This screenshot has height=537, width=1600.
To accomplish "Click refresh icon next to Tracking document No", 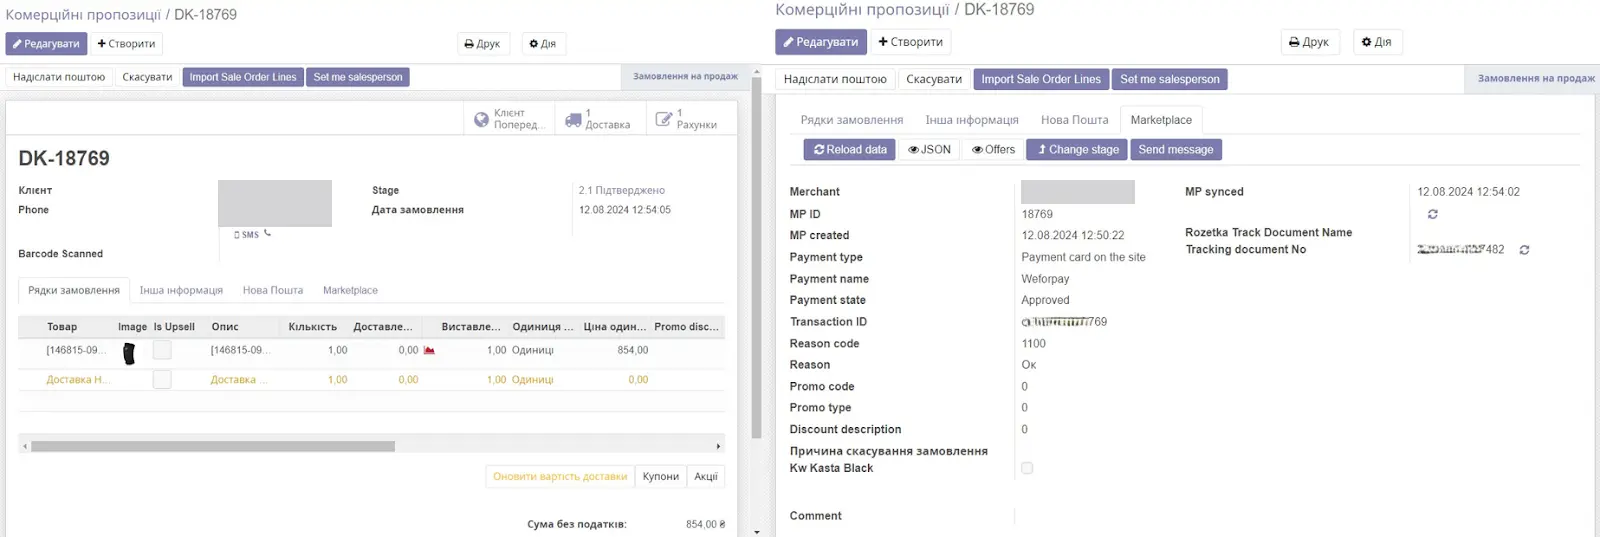I will 1524,250.
